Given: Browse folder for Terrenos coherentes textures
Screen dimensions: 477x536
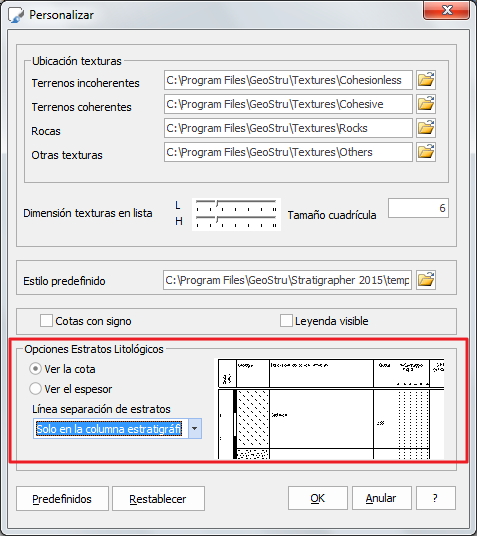Looking at the screenshot, I should [x=426, y=104].
